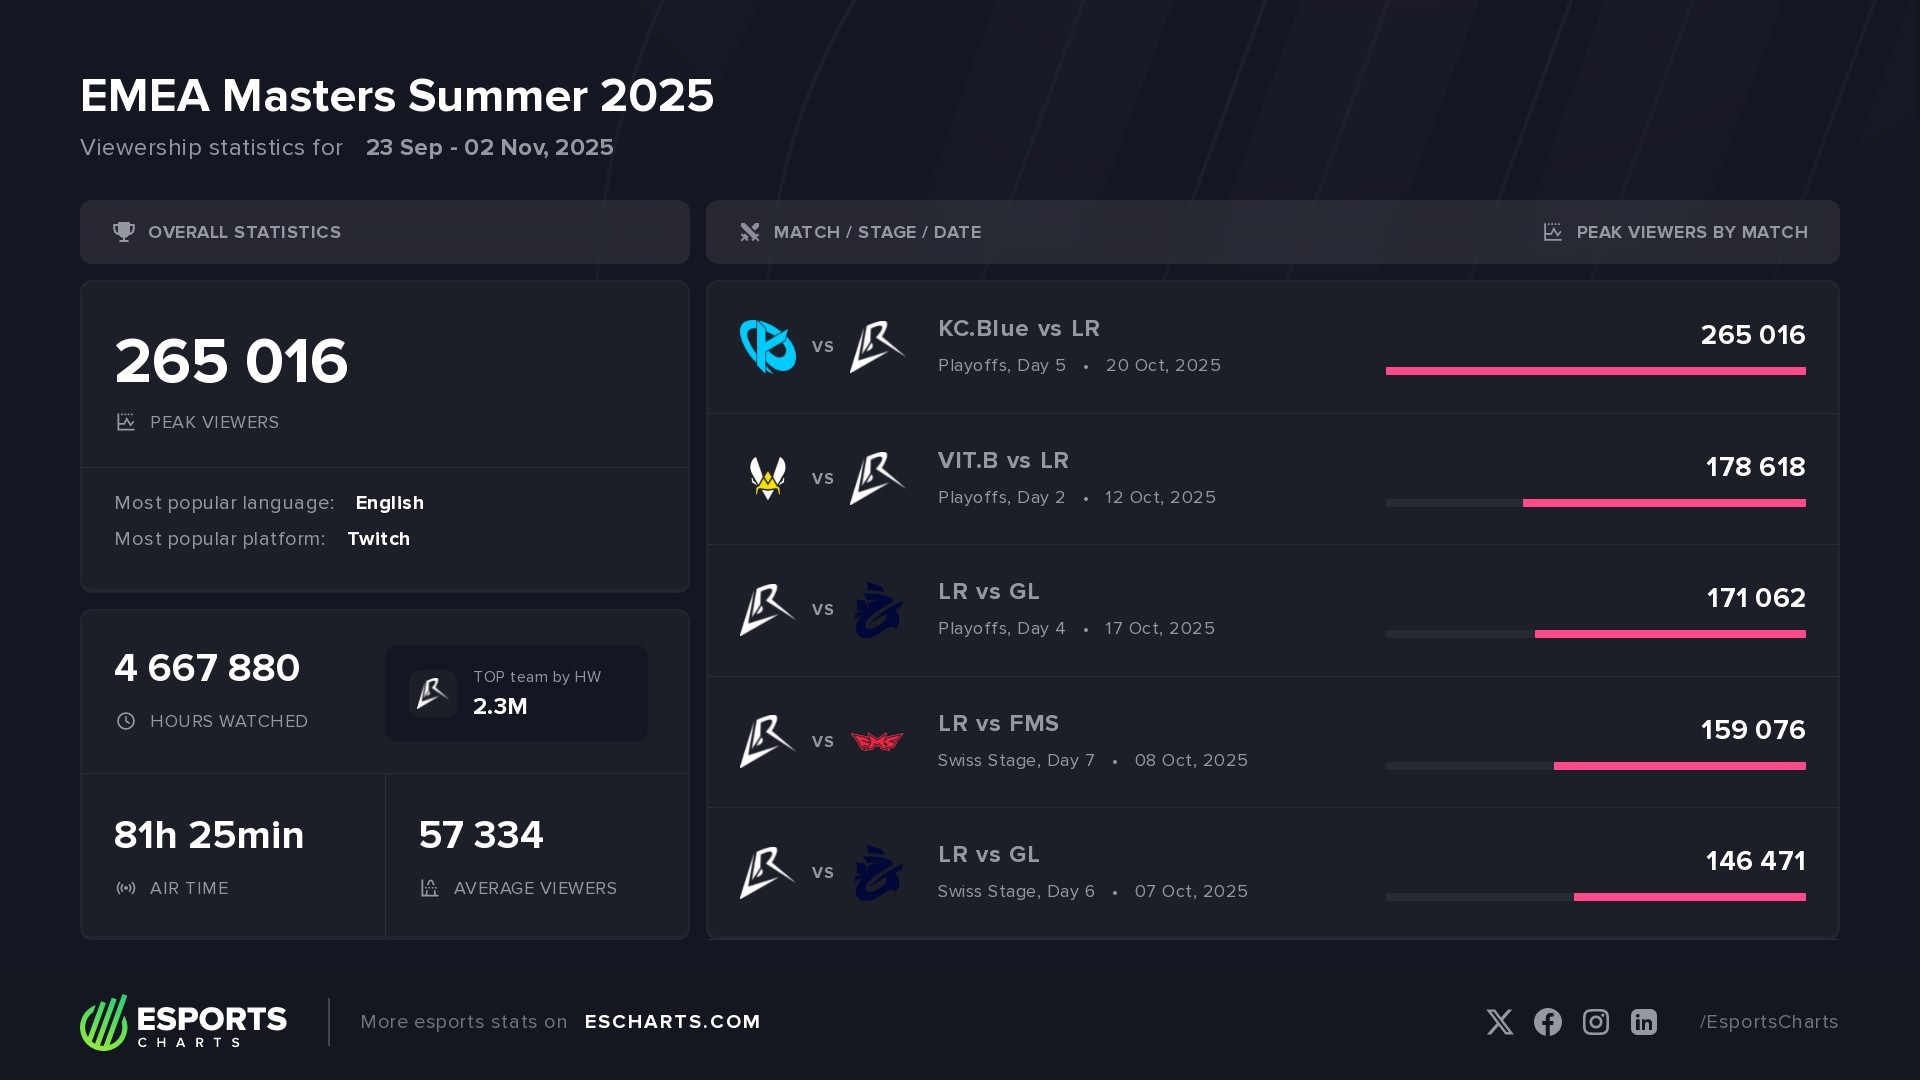Select the Peak Viewers By Match header
The width and height of the screenshot is (1920, 1080).
coord(1691,232)
